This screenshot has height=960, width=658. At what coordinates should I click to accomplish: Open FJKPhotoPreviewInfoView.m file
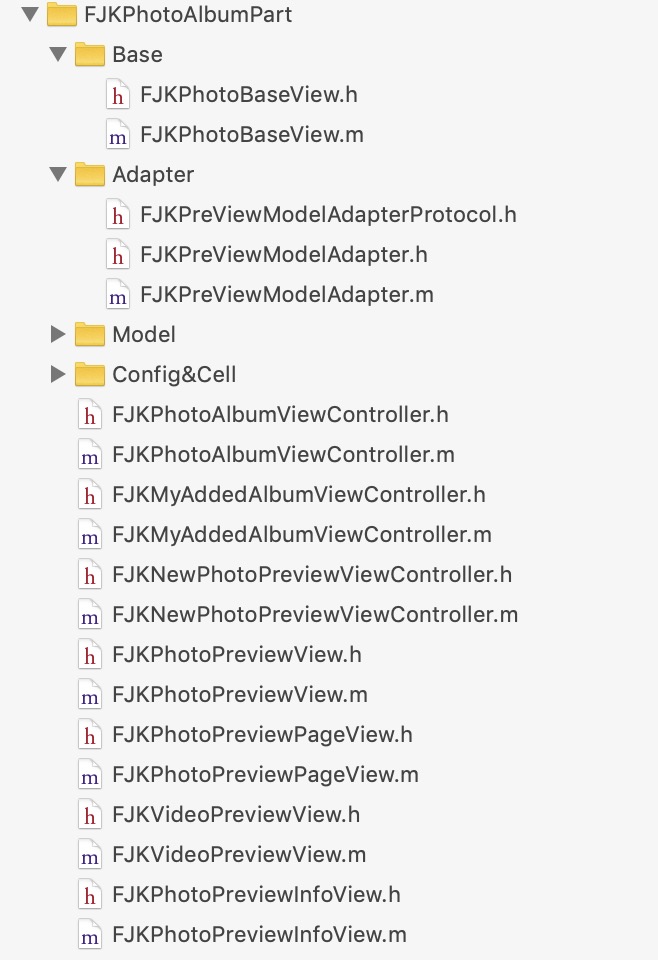pos(259,935)
